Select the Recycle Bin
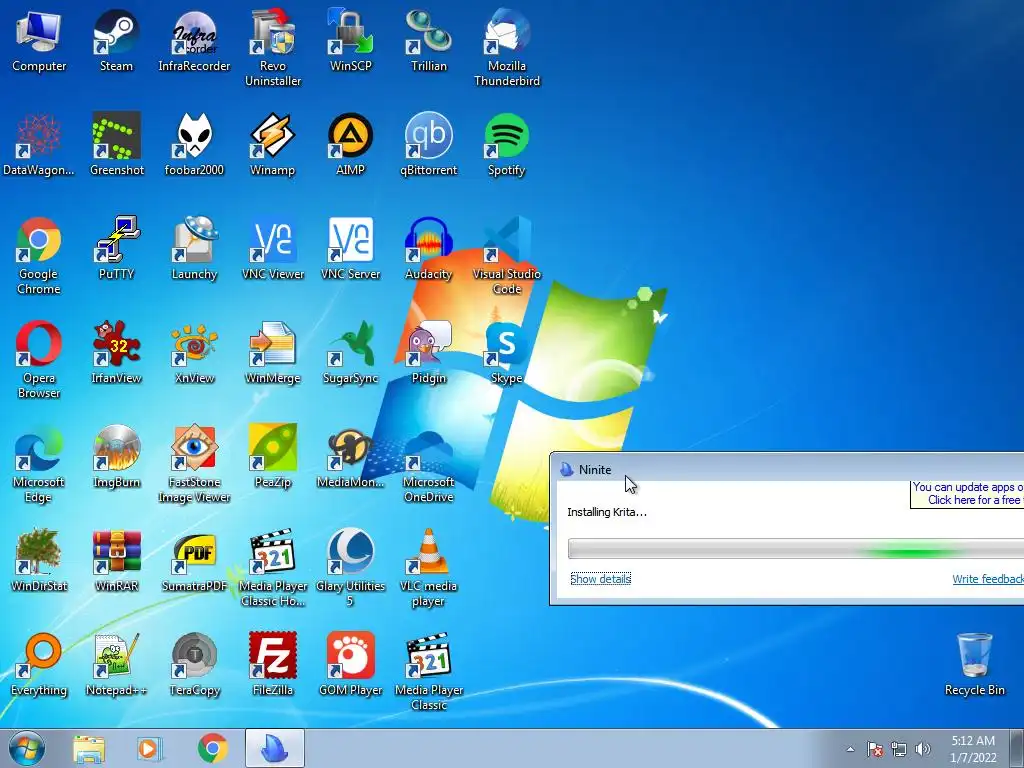 click(974, 664)
